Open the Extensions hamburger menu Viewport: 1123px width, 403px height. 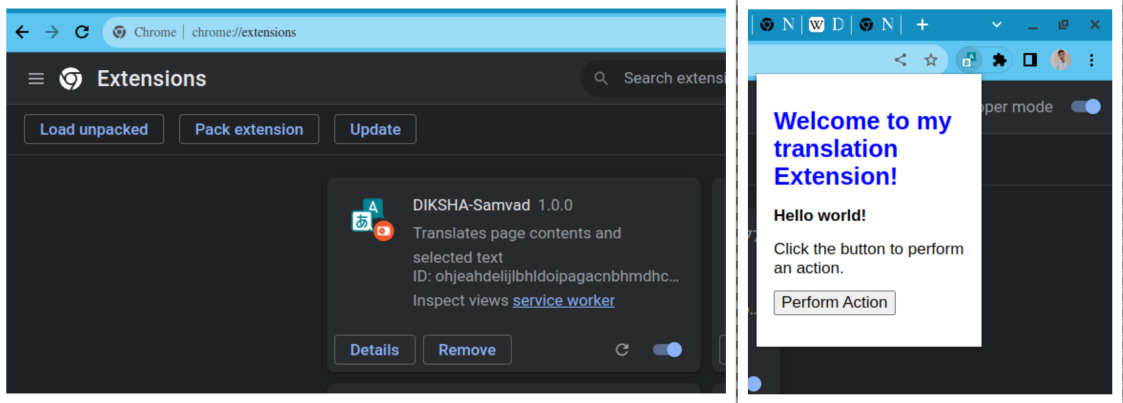[36, 79]
